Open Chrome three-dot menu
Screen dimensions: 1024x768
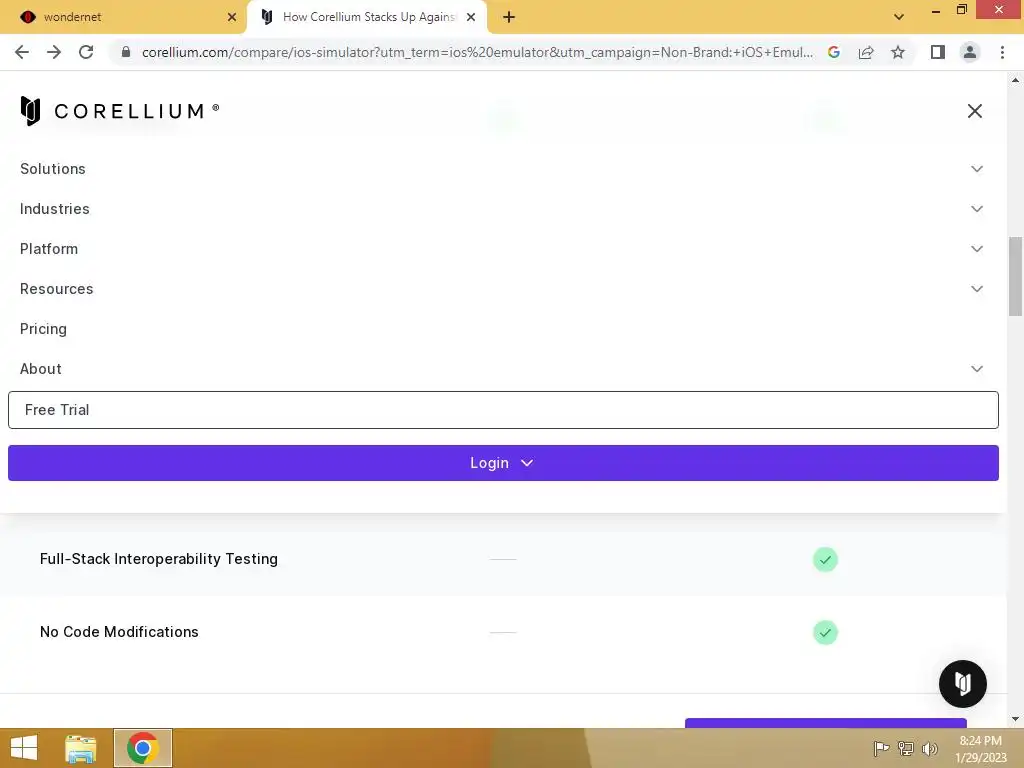[1002, 52]
